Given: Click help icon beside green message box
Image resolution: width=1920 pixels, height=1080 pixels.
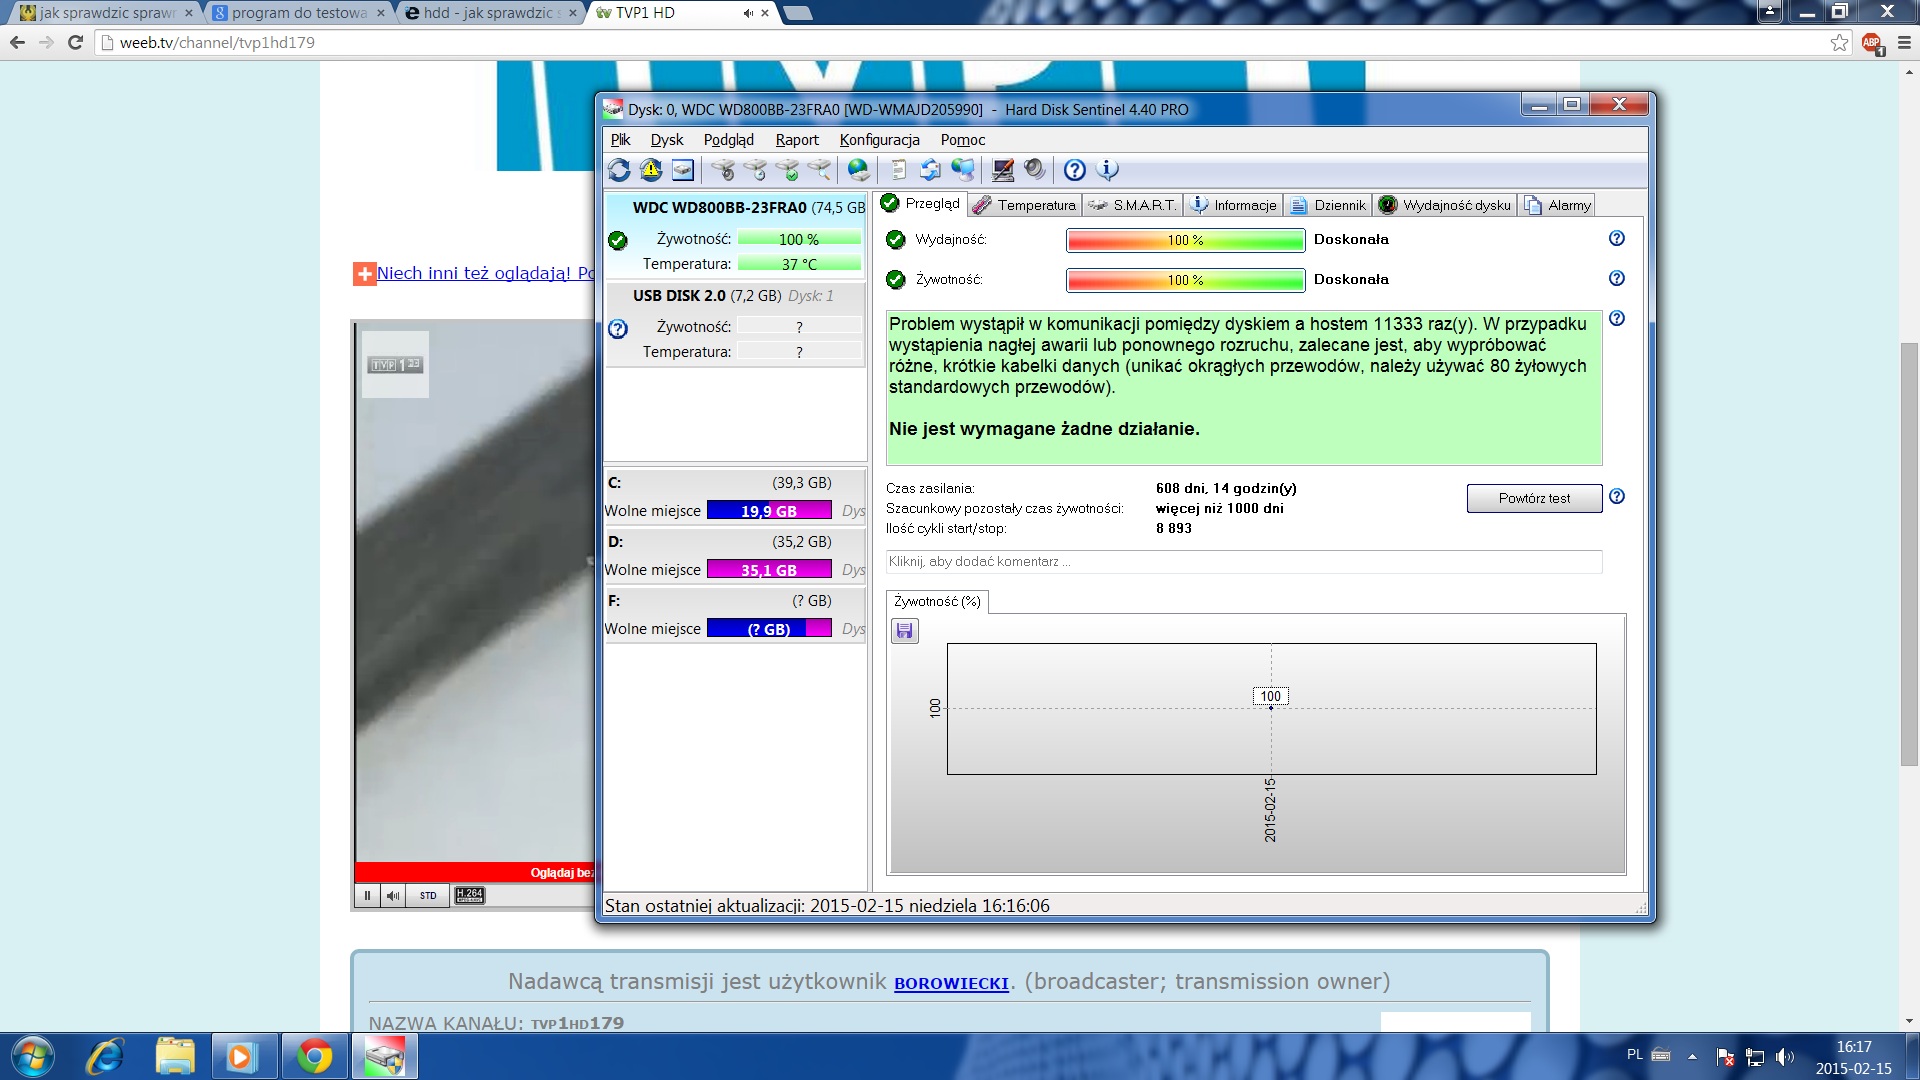Looking at the screenshot, I should coord(1617,318).
